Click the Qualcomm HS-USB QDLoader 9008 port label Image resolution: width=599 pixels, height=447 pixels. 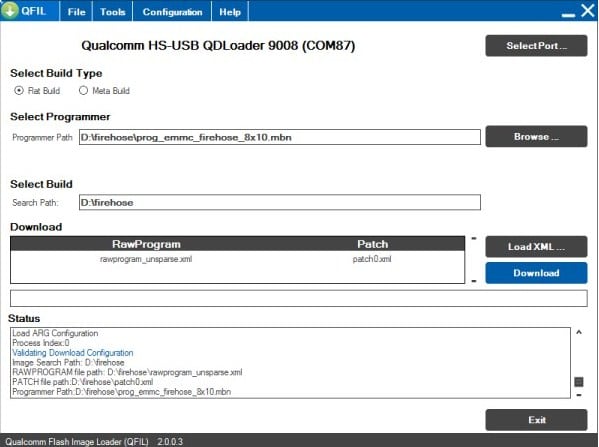point(218,45)
